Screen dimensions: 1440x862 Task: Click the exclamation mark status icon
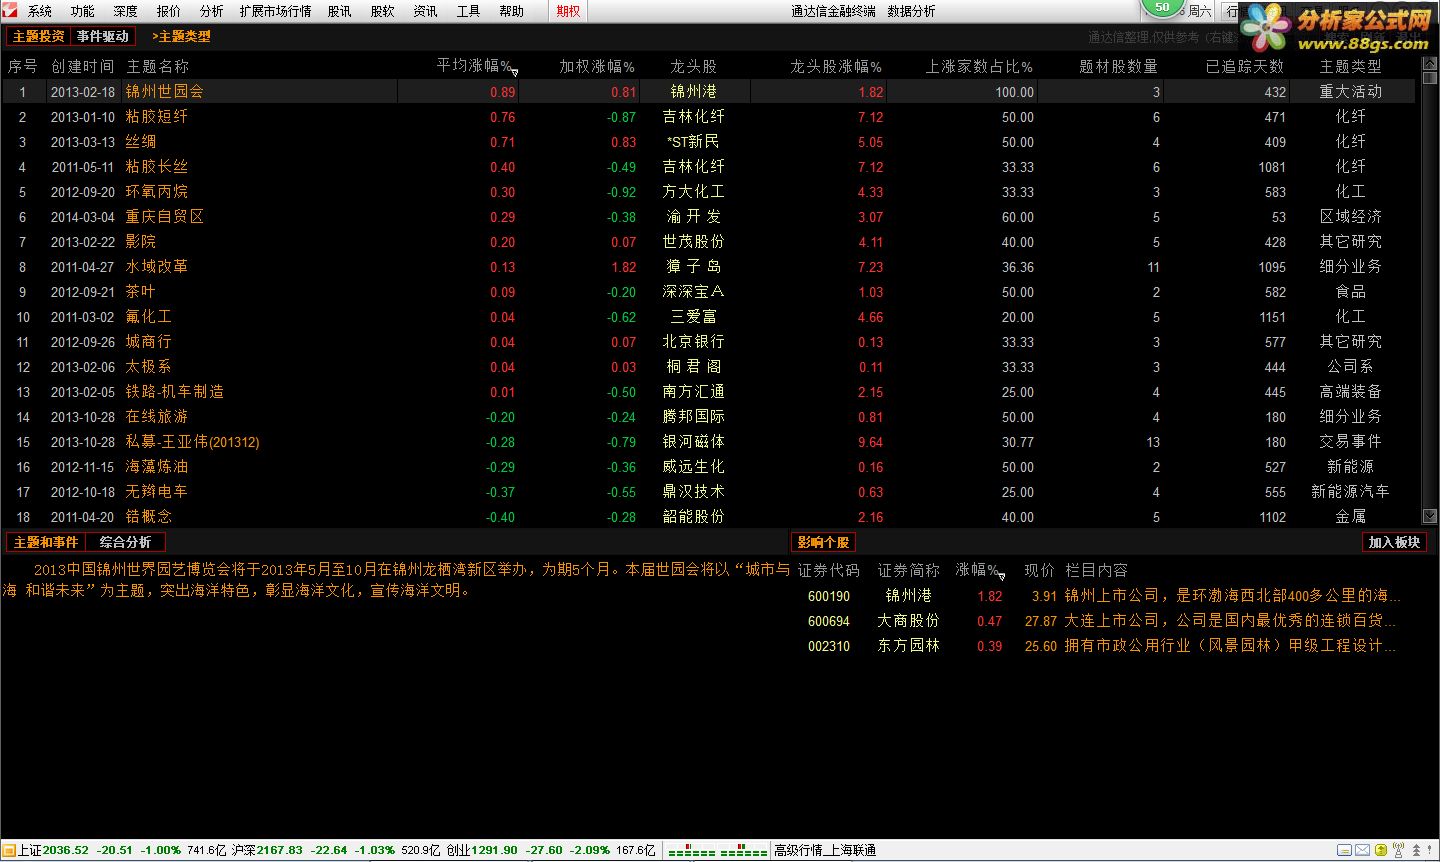point(1429,850)
